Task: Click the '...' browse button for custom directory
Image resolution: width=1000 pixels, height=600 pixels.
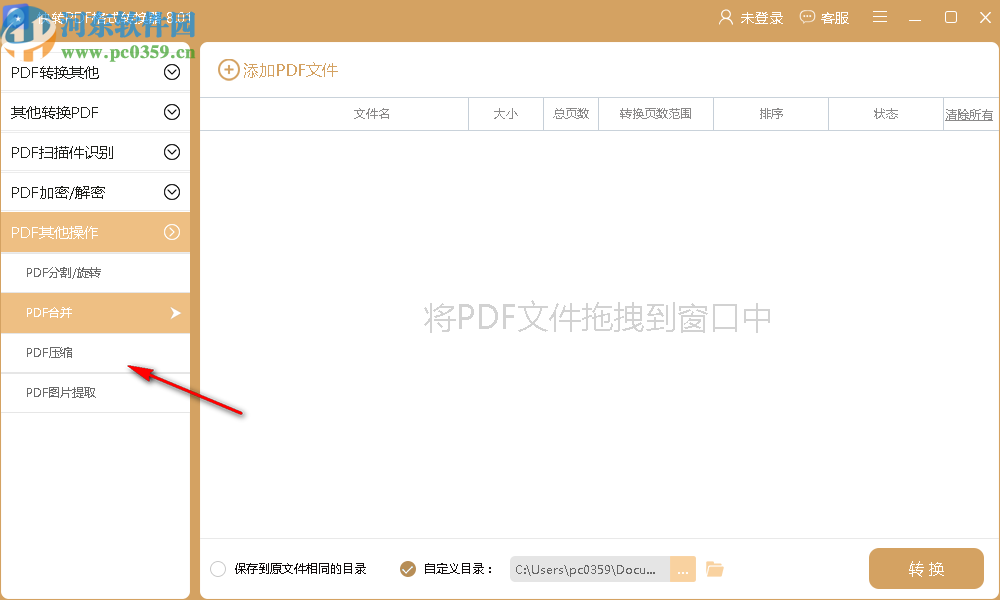Action: point(683,568)
